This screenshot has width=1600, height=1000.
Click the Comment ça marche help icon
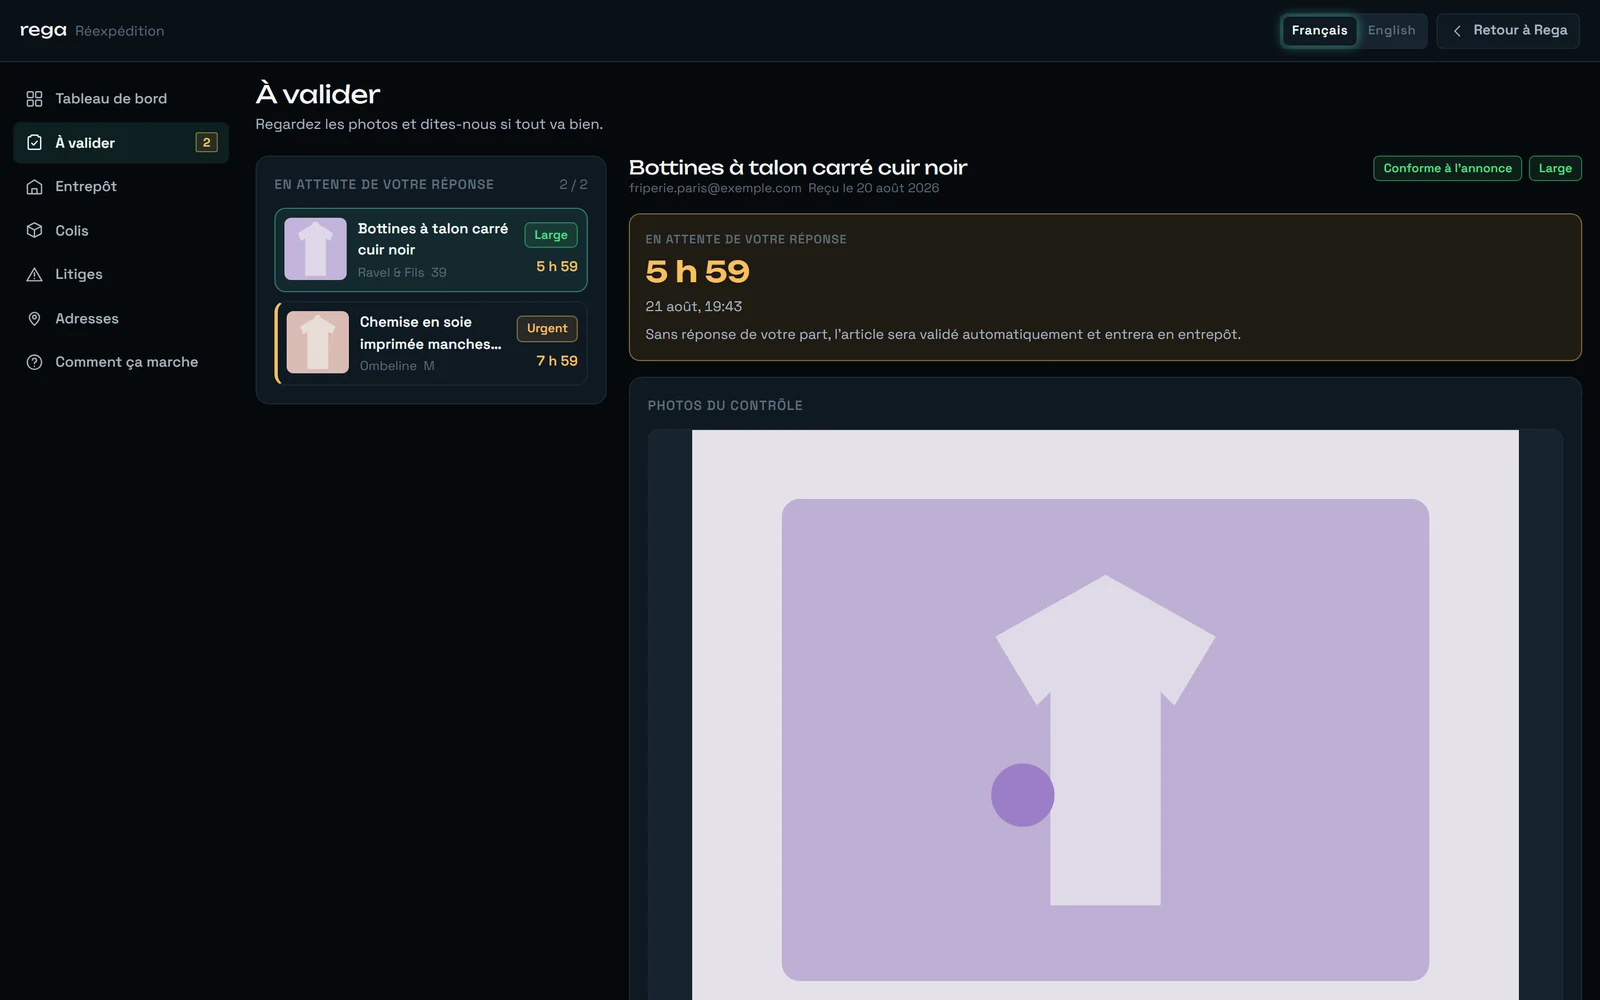[x=34, y=362]
